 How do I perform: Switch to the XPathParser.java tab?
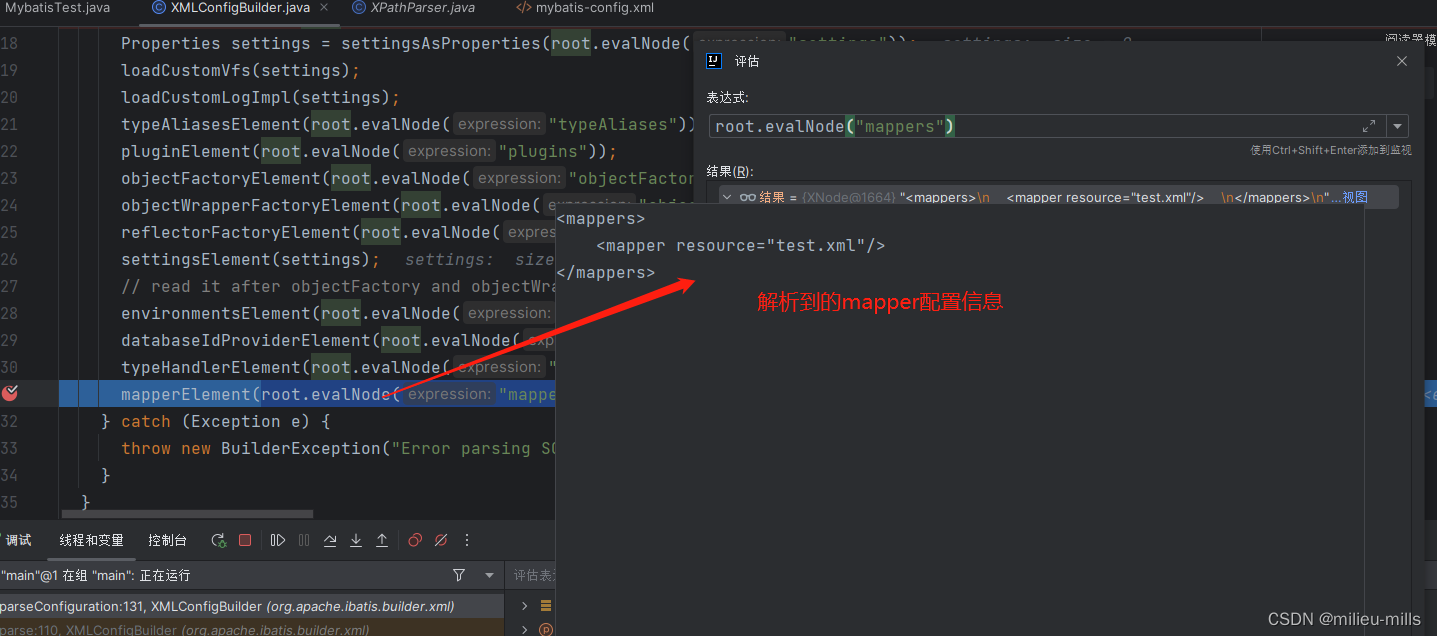click(422, 8)
